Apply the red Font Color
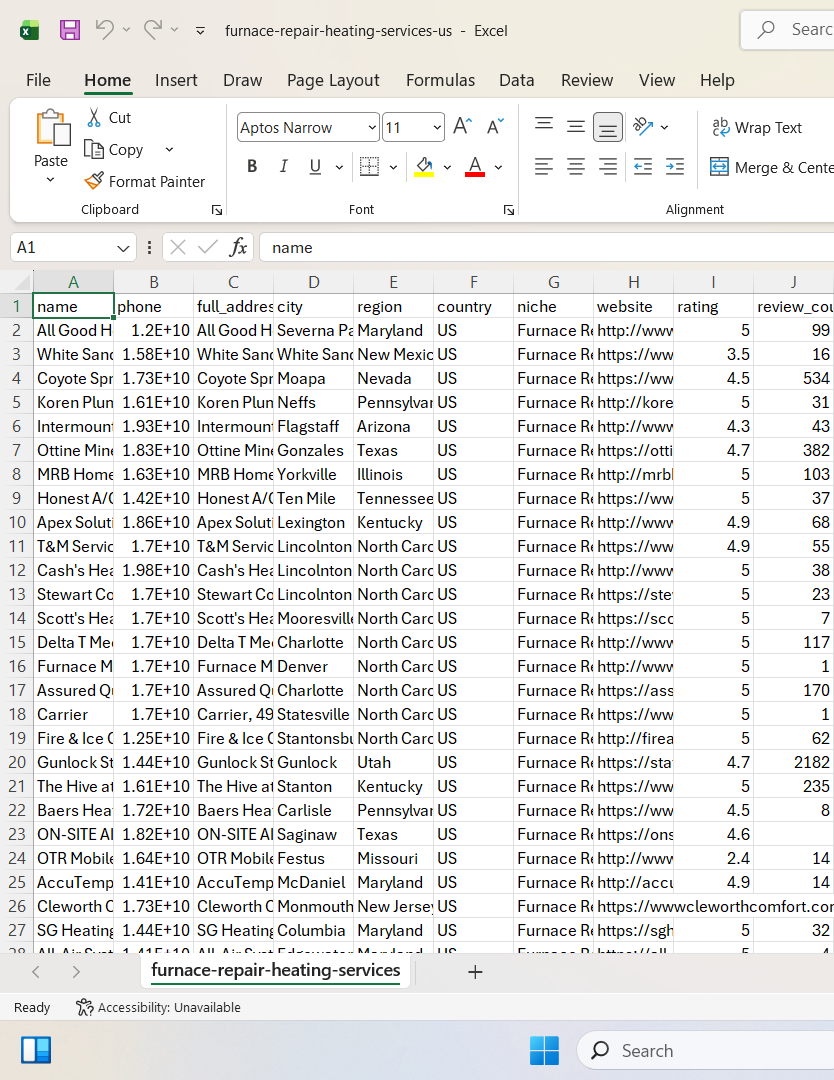 (x=475, y=167)
